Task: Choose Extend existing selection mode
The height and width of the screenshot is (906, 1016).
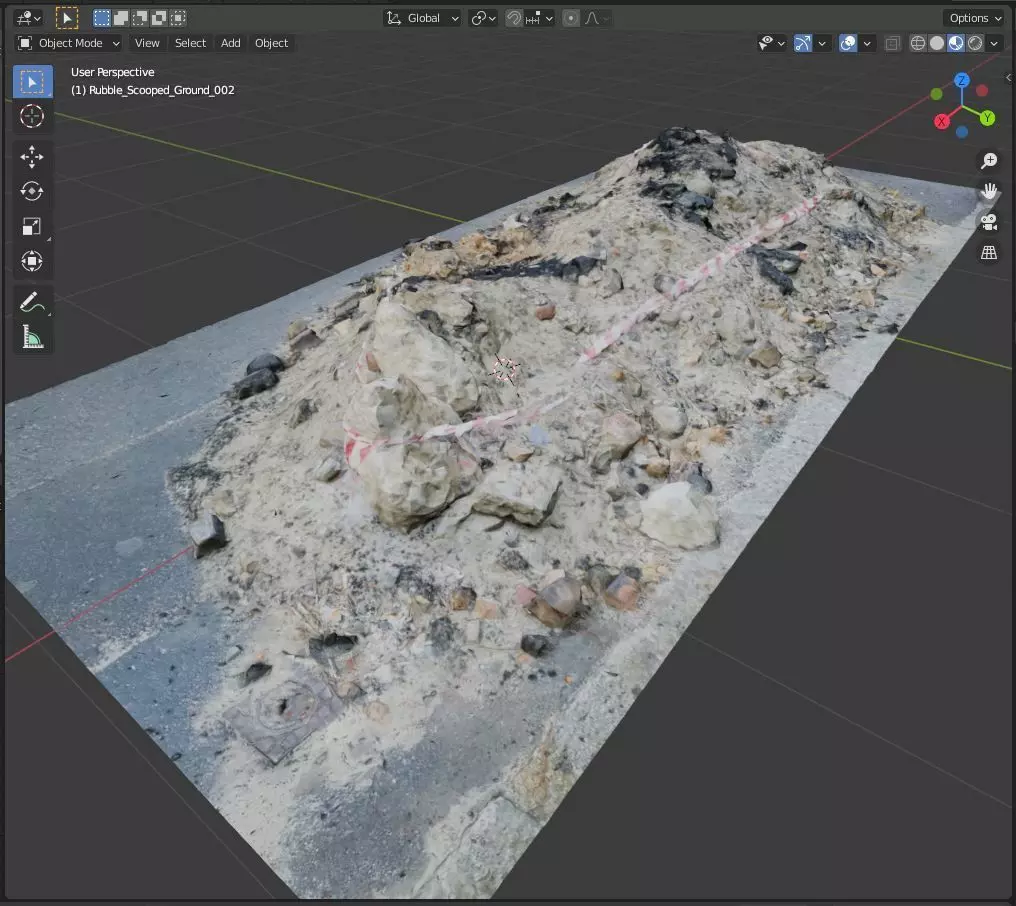Action: (x=121, y=18)
